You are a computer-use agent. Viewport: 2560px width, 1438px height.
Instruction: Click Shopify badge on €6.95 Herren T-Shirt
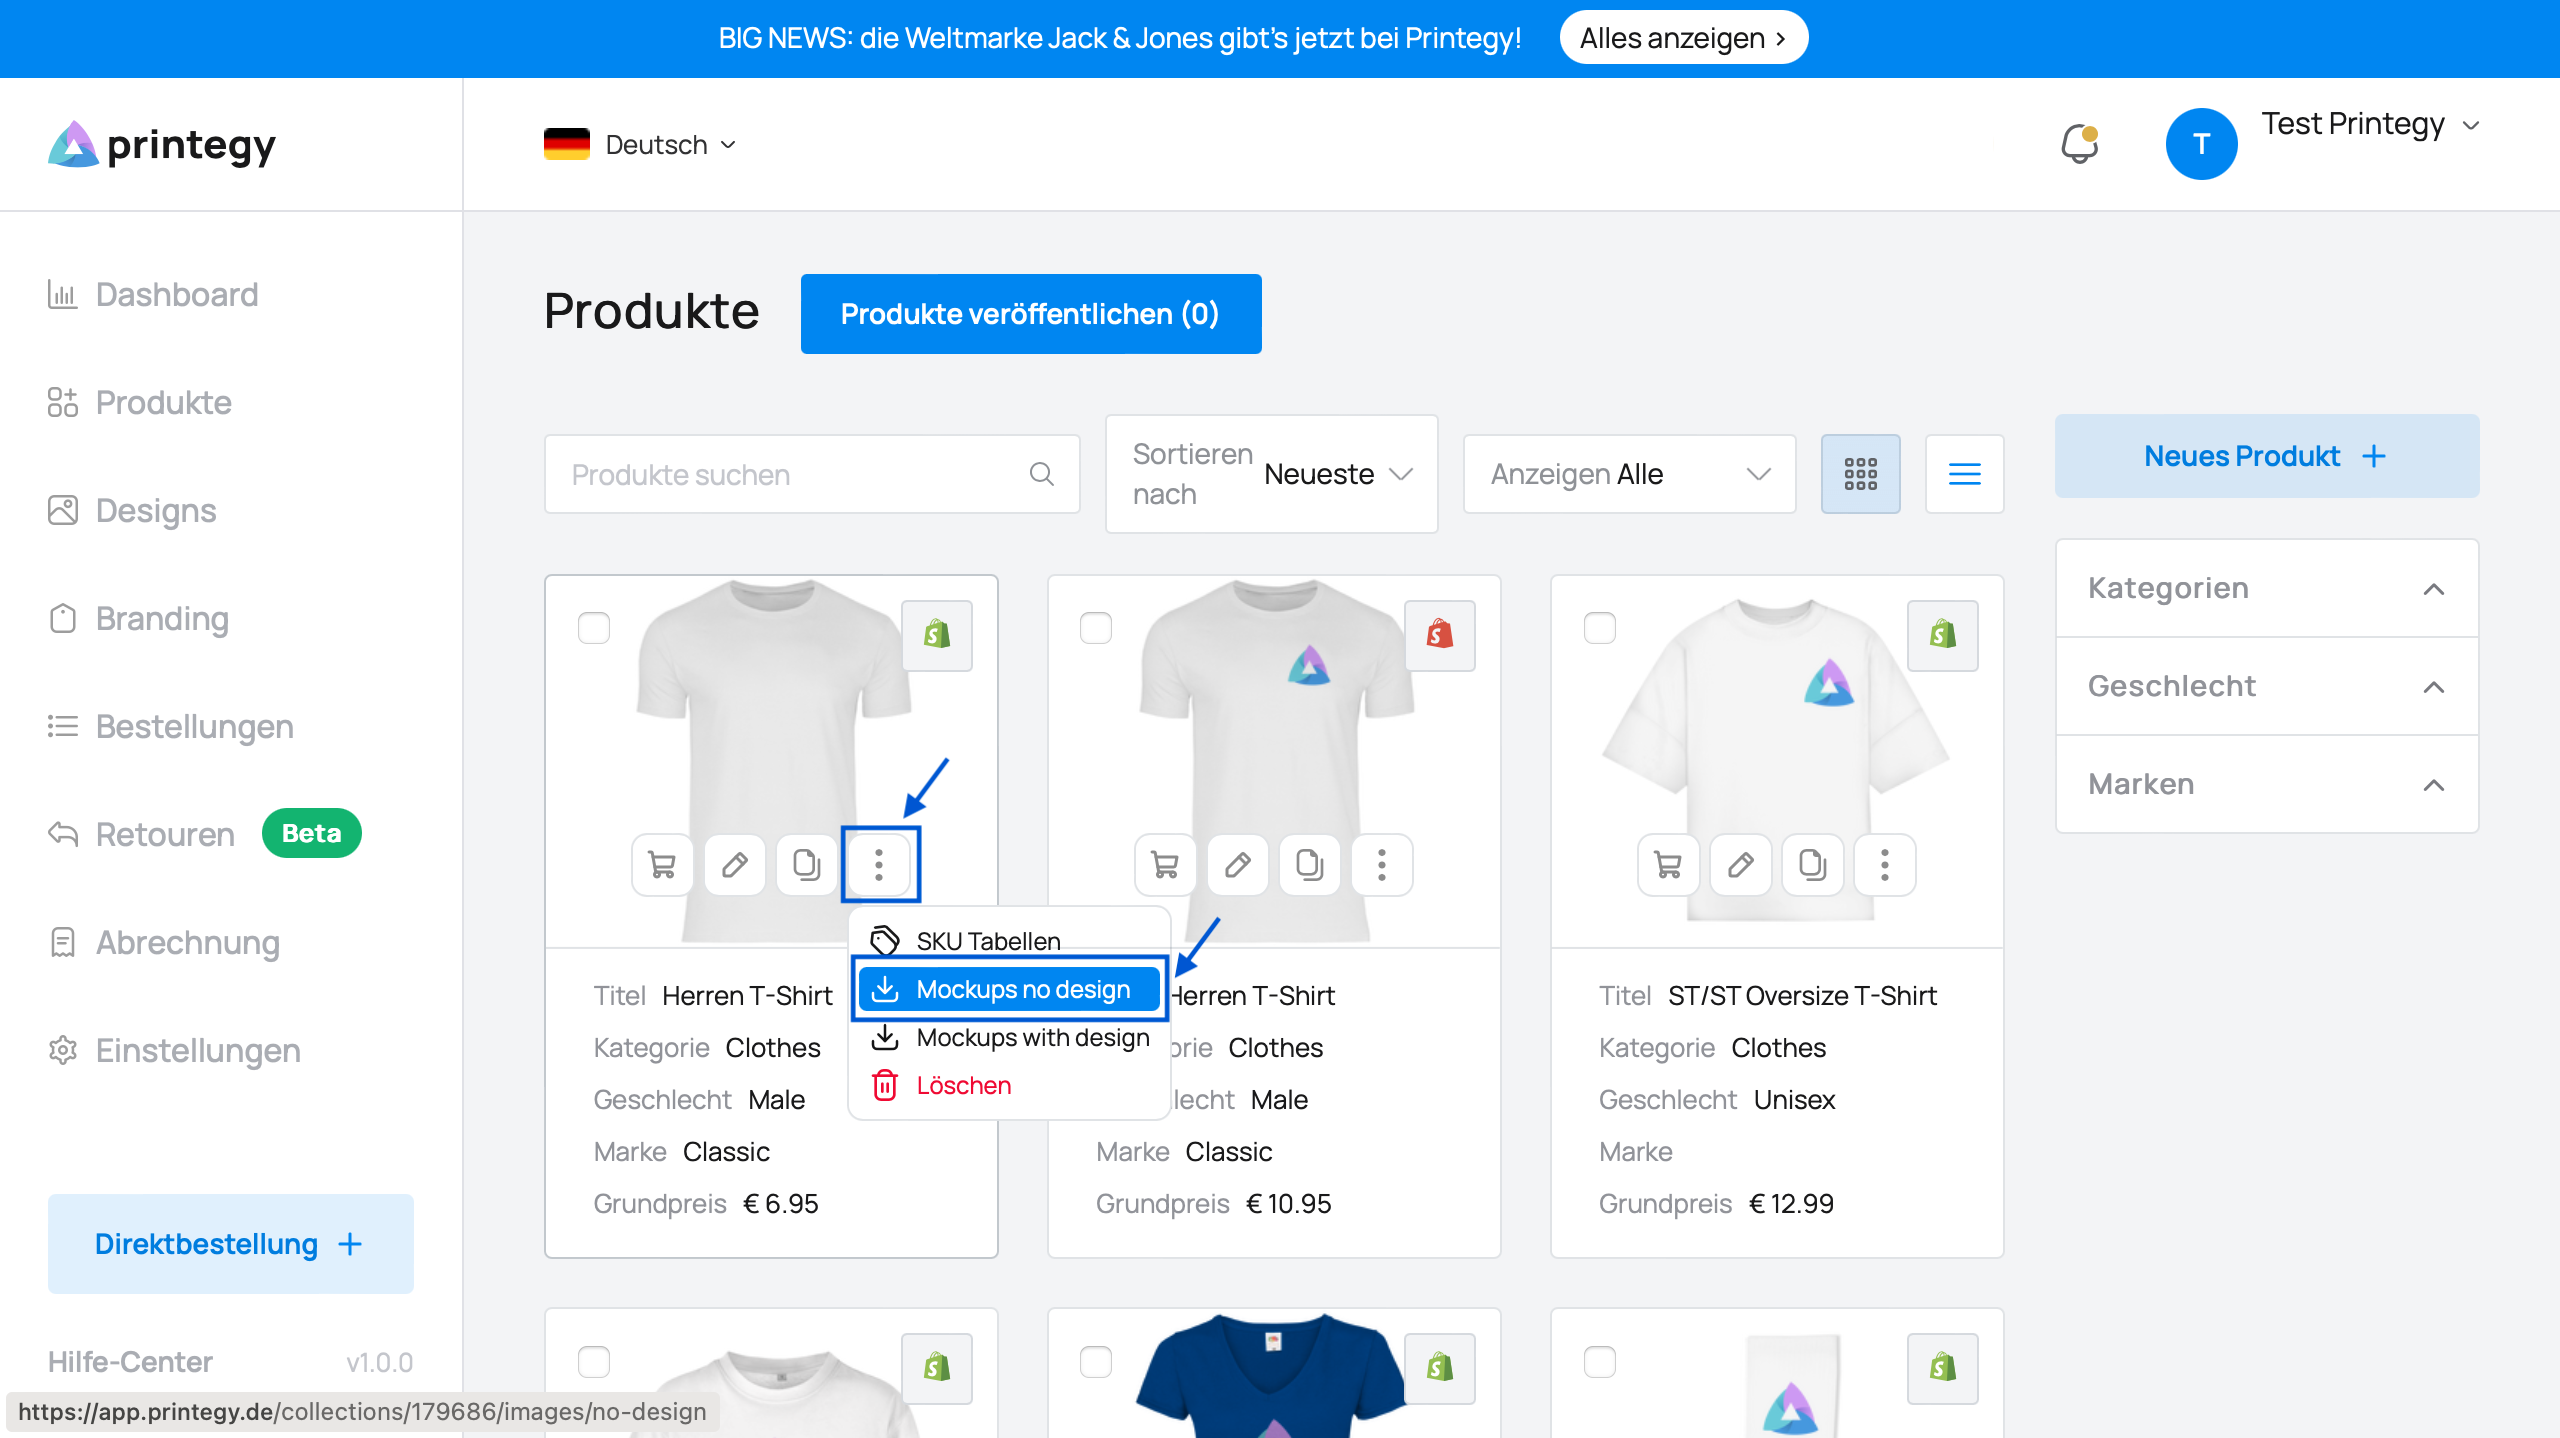[937, 635]
